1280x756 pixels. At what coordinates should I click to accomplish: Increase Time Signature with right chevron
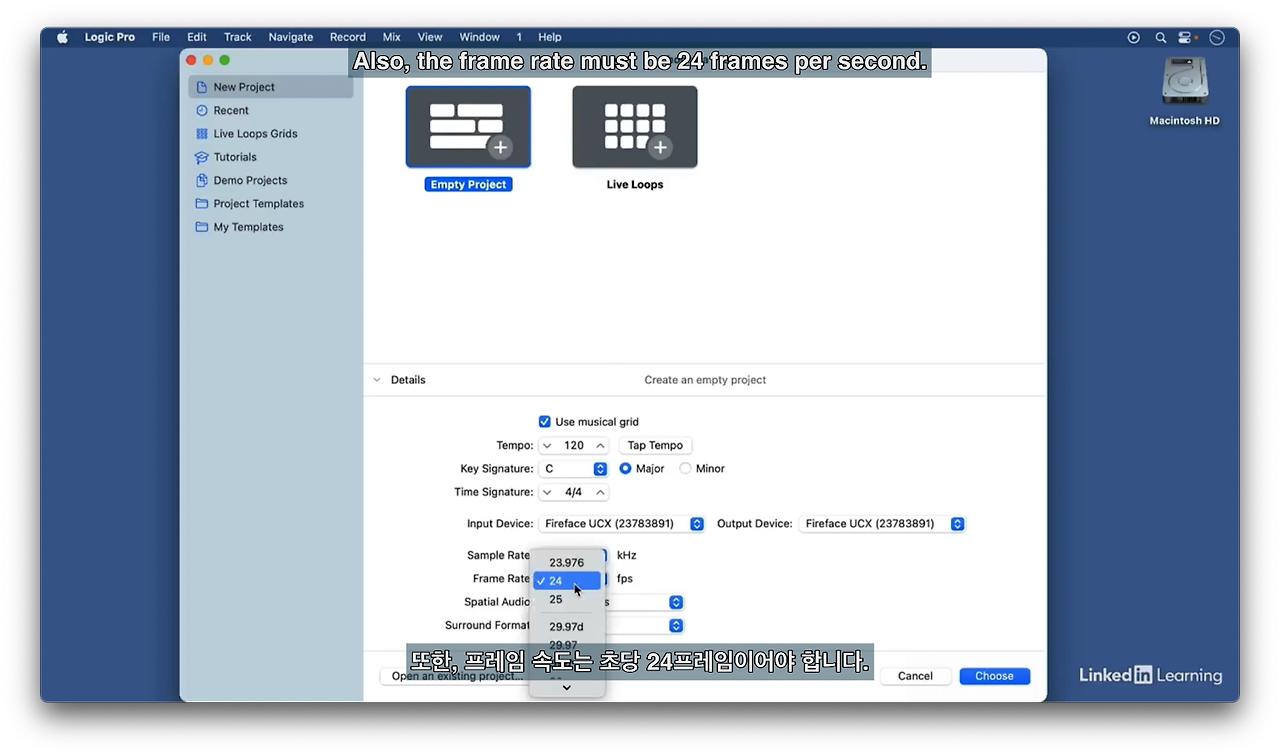point(600,492)
